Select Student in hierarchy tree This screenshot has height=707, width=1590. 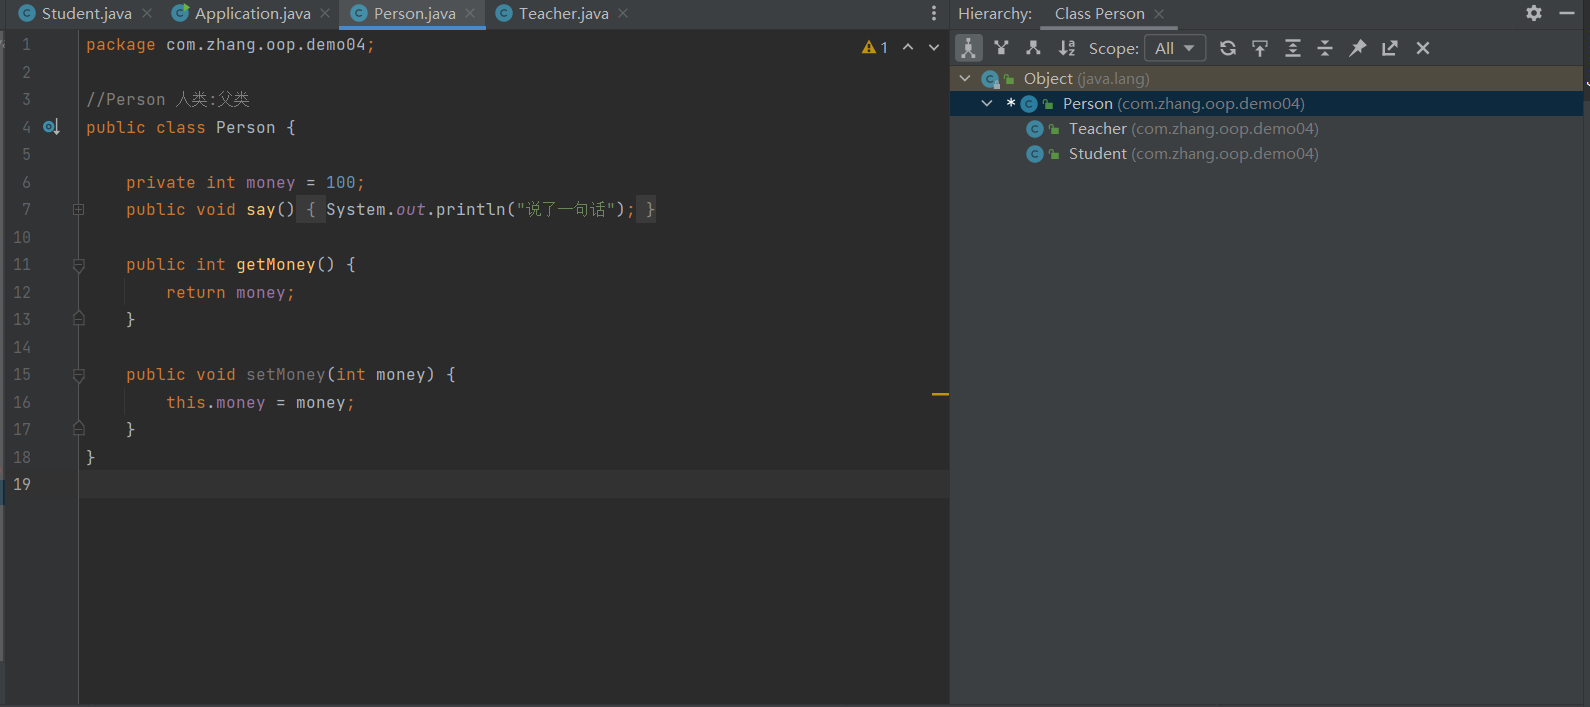(1193, 154)
